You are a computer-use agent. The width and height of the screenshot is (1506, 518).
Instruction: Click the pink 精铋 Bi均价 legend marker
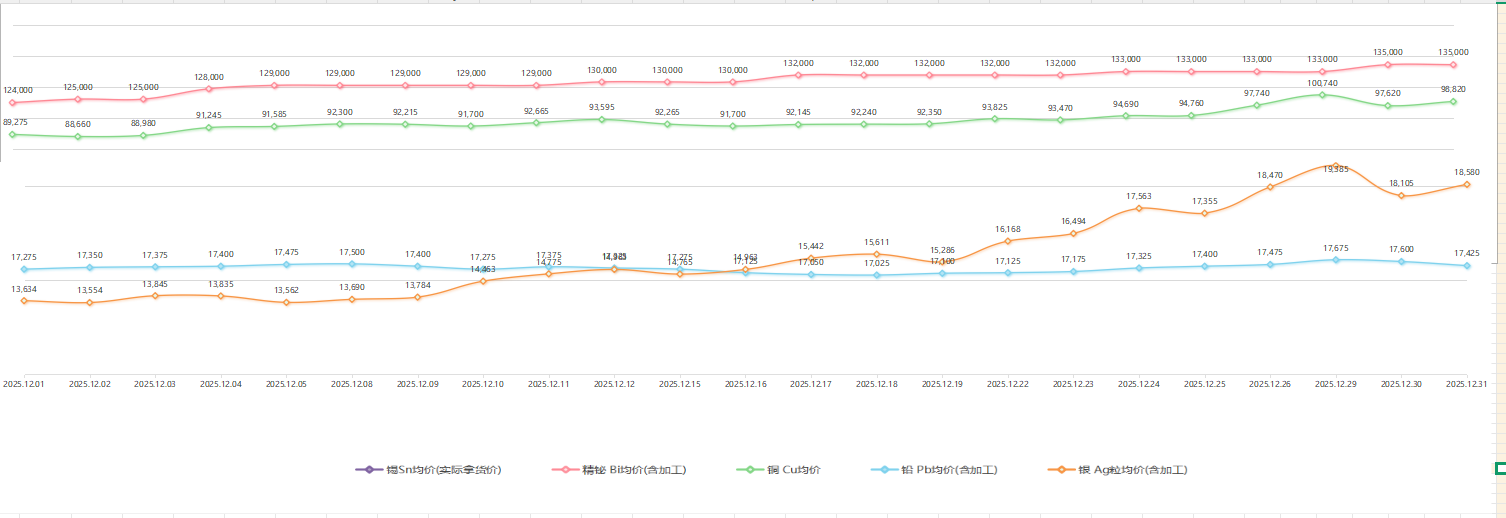pos(565,469)
